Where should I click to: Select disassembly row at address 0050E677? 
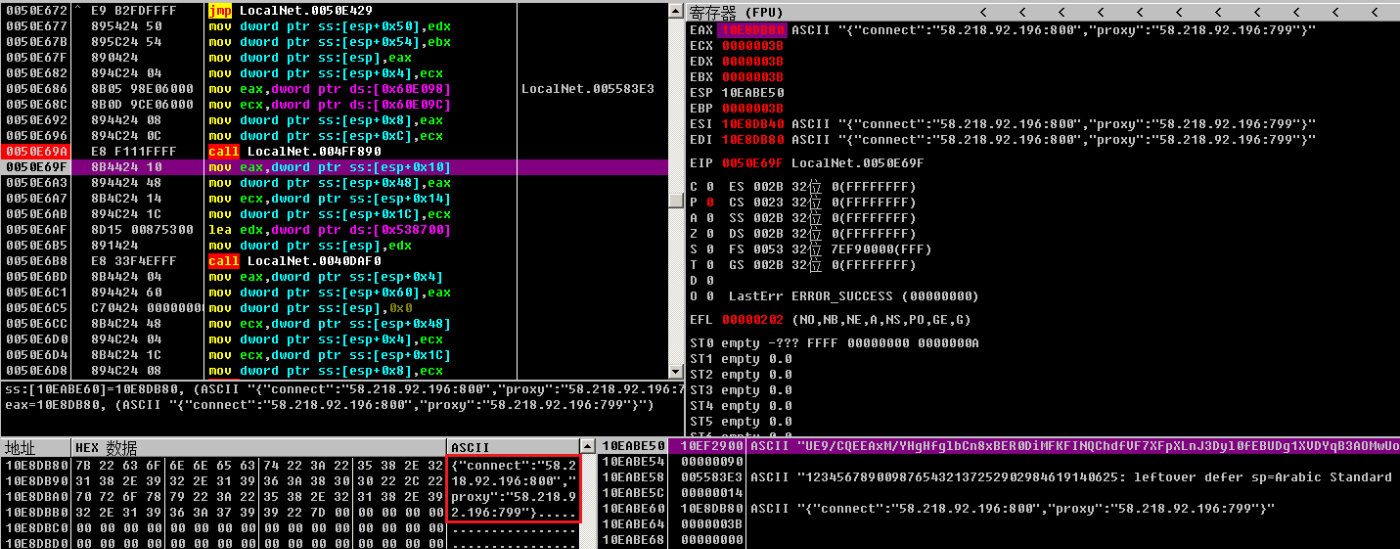(x=334, y=26)
